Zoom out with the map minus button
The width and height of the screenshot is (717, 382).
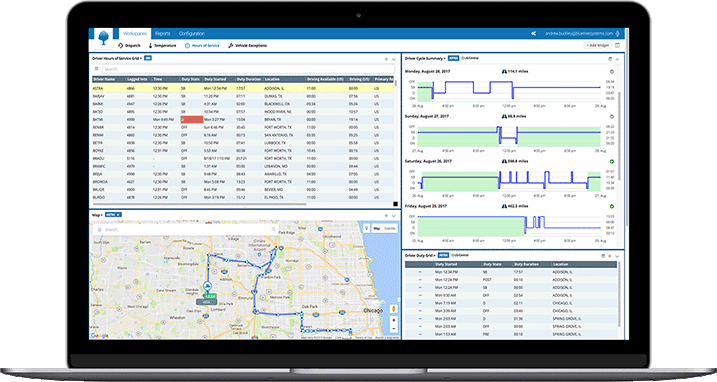(x=394, y=328)
